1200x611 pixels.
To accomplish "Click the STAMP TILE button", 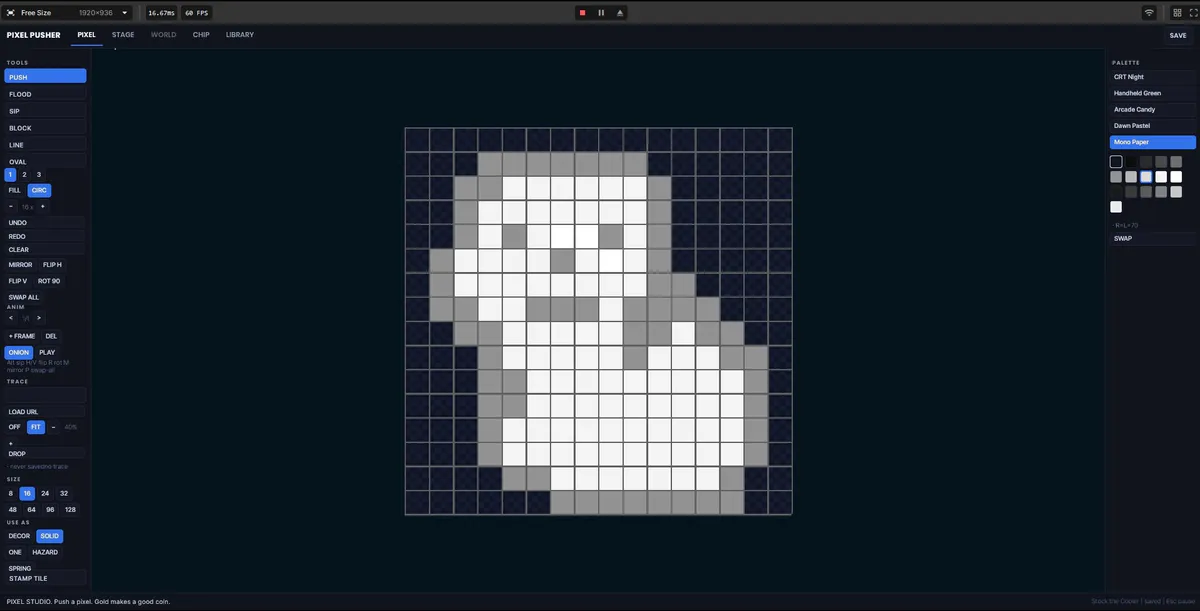I will click(x=45, y=578).
